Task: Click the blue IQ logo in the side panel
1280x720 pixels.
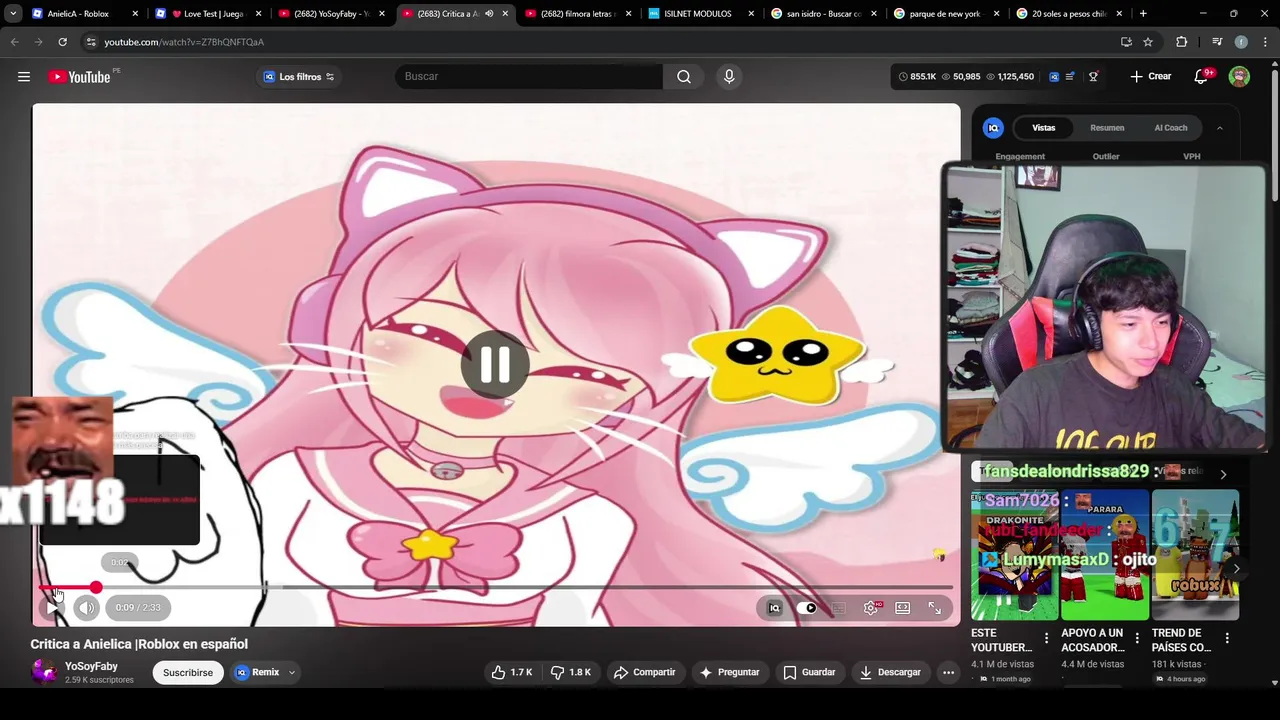Action: 993,128
